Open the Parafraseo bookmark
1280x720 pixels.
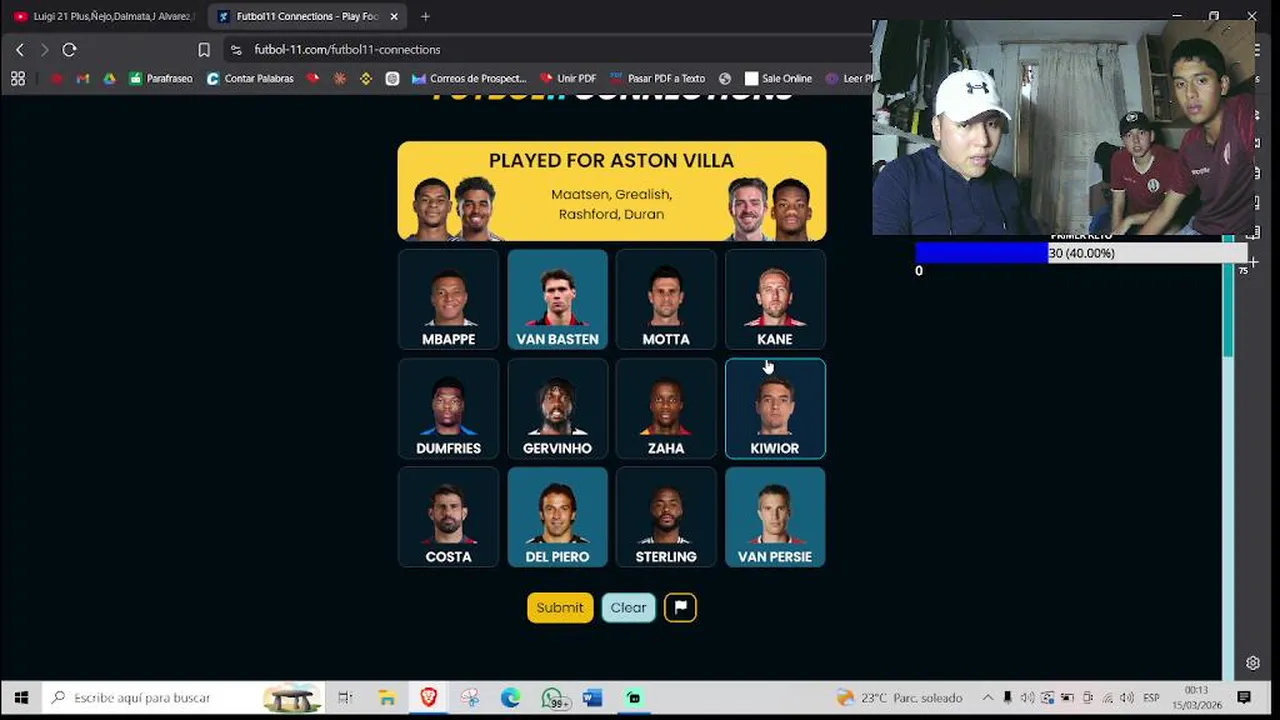pos(161,78)
